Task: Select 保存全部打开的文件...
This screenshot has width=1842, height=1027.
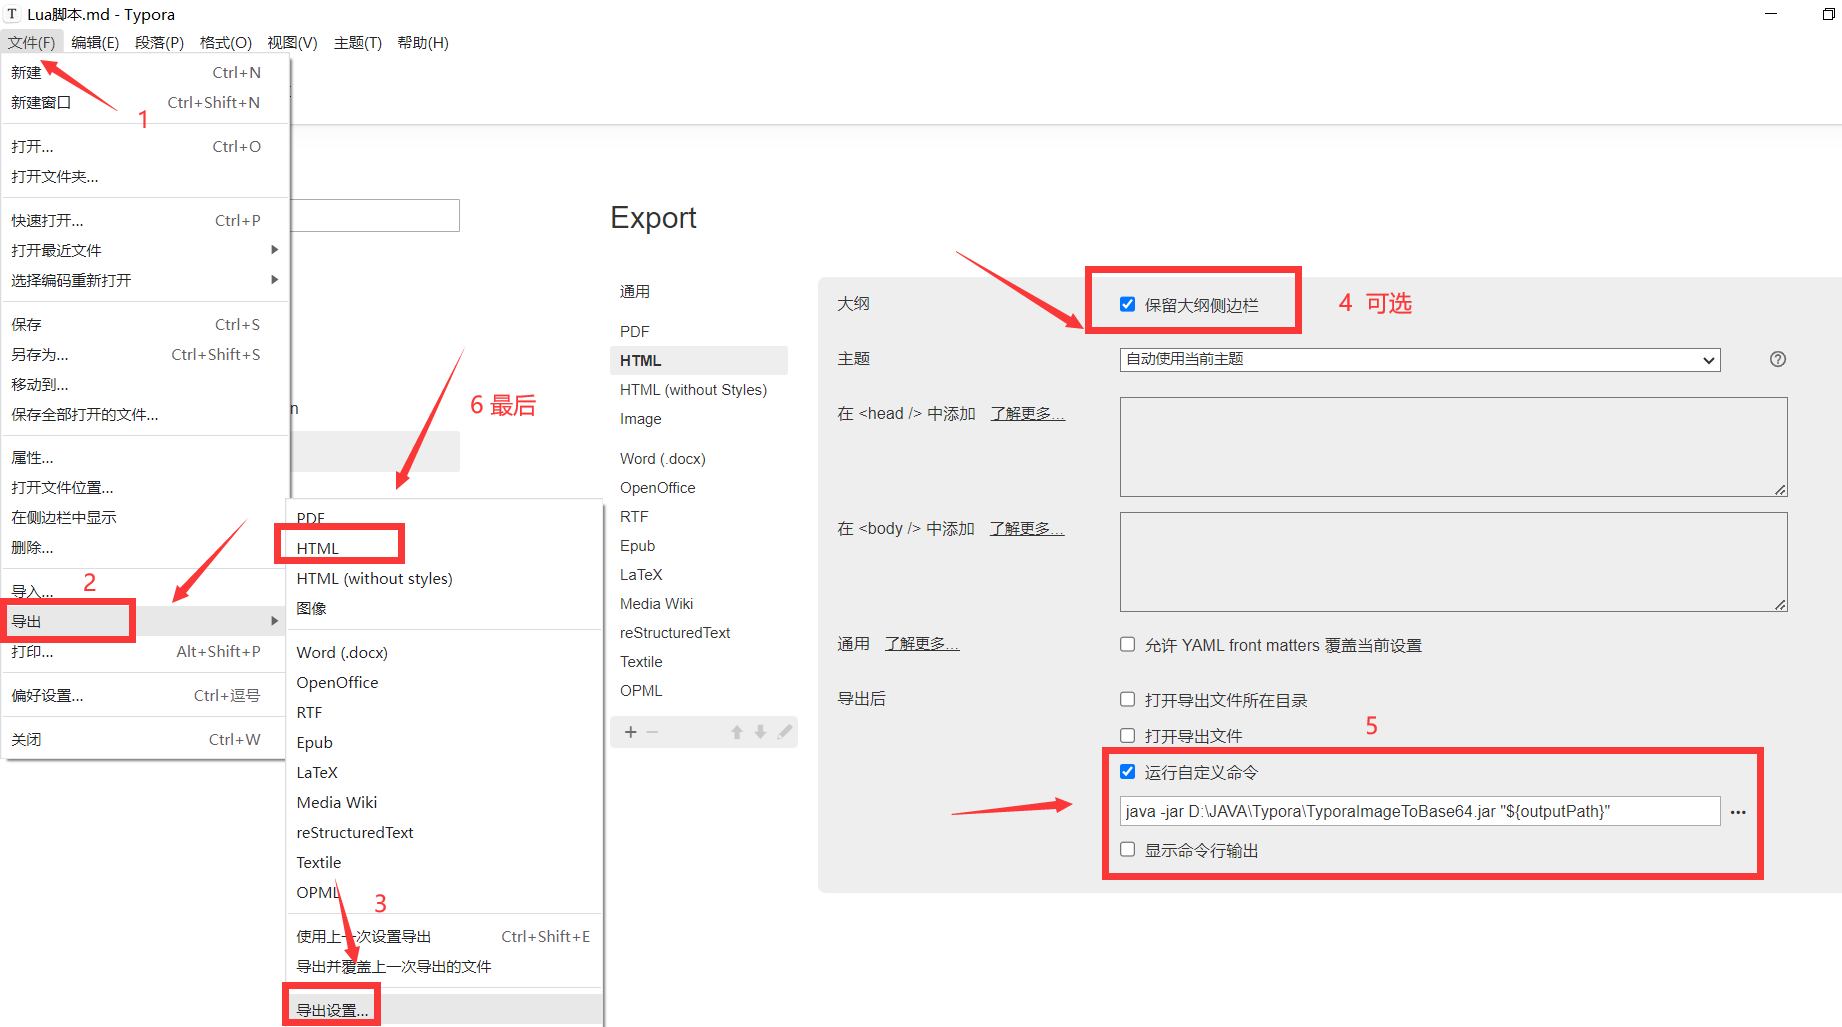Action: coord(146,414)
